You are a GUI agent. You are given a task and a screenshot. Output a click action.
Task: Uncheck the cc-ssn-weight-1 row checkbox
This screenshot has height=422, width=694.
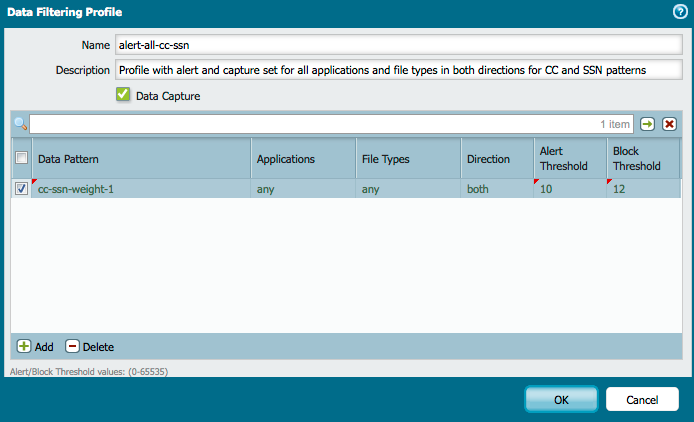pyautogui.click(x=21, y=189)
